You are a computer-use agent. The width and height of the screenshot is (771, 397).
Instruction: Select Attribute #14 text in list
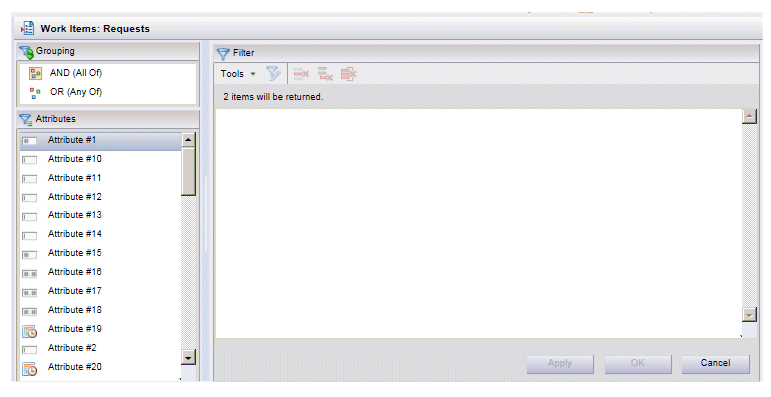coord(75,234)
